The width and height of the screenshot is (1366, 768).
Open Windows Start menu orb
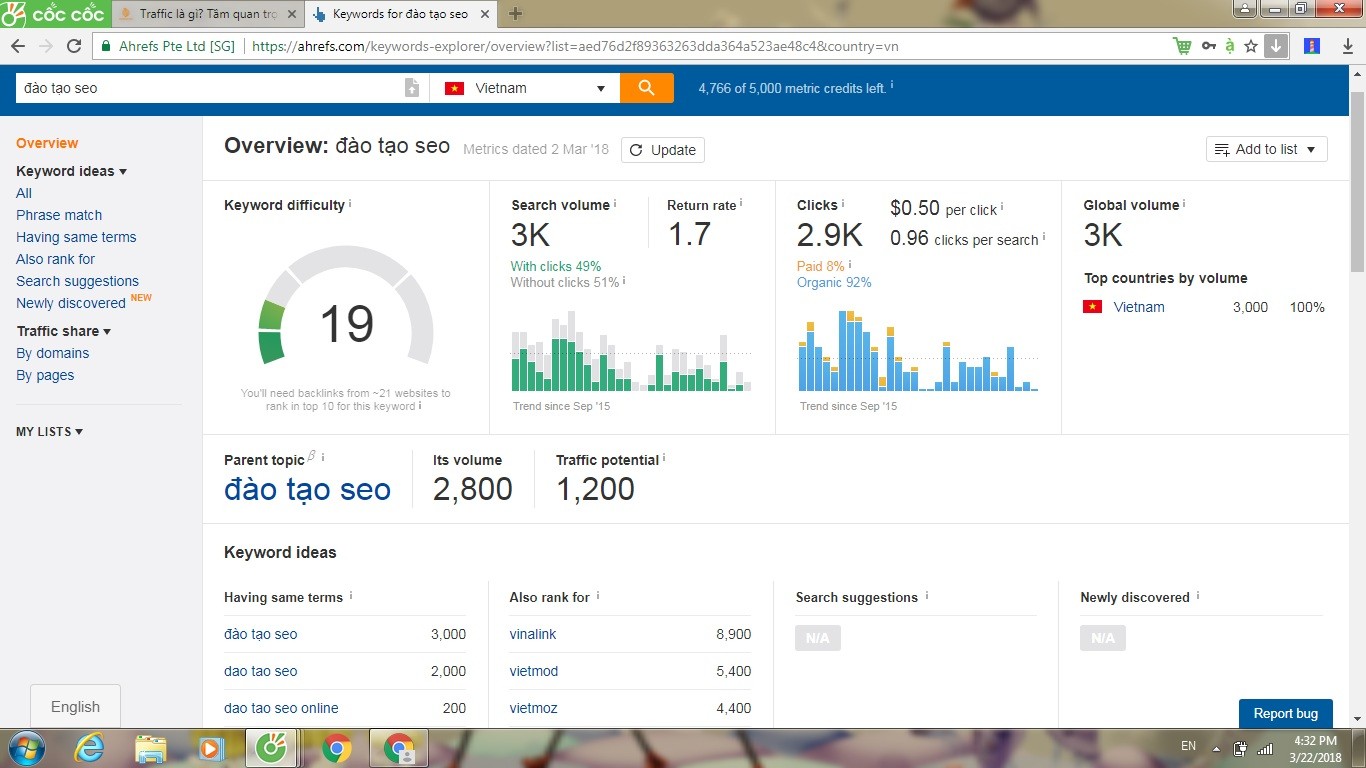tap(26, 748)
